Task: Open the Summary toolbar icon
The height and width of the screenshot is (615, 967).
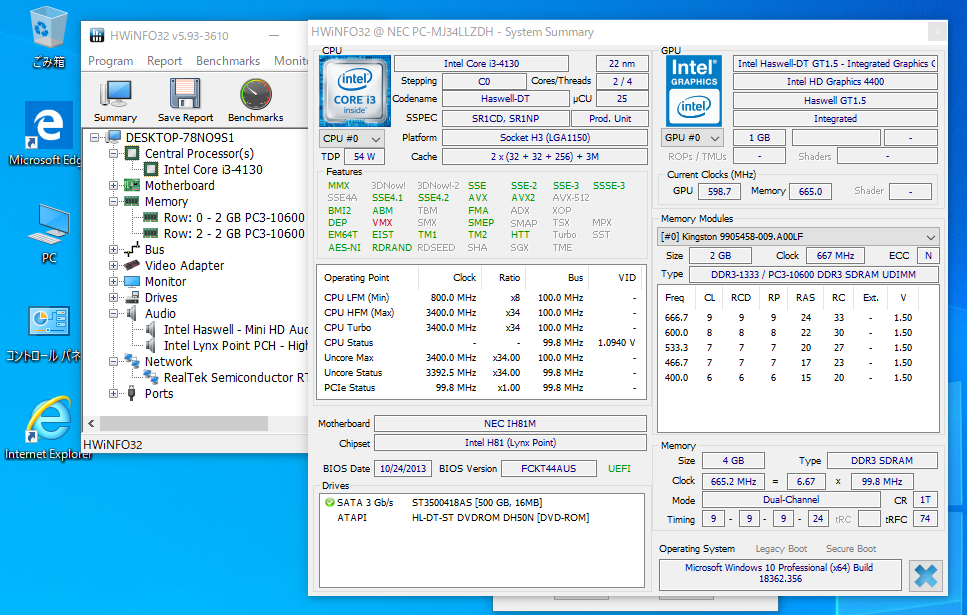Action: (x=115, y=101)
